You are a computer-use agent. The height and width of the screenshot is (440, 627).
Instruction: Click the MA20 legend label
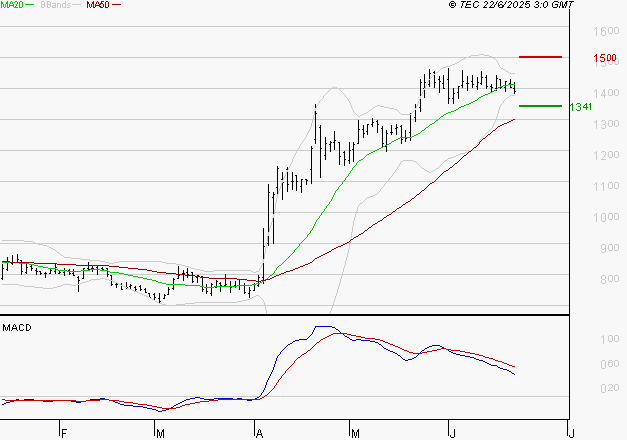[x=12, y=5]
